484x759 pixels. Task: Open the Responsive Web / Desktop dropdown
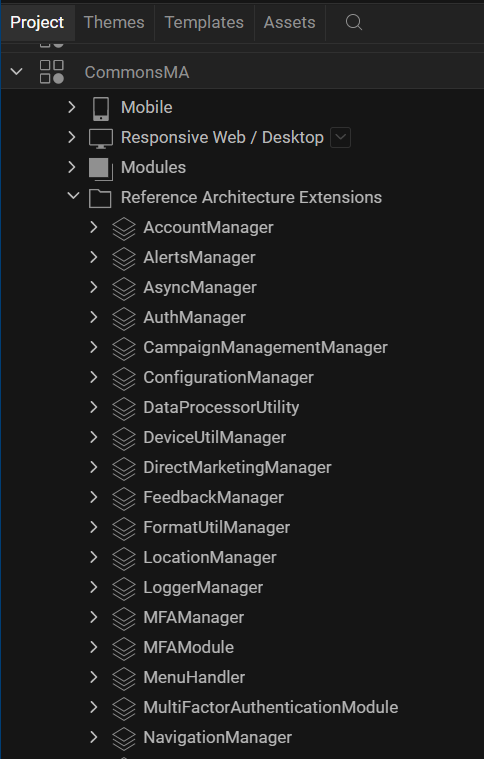[341, 137]
